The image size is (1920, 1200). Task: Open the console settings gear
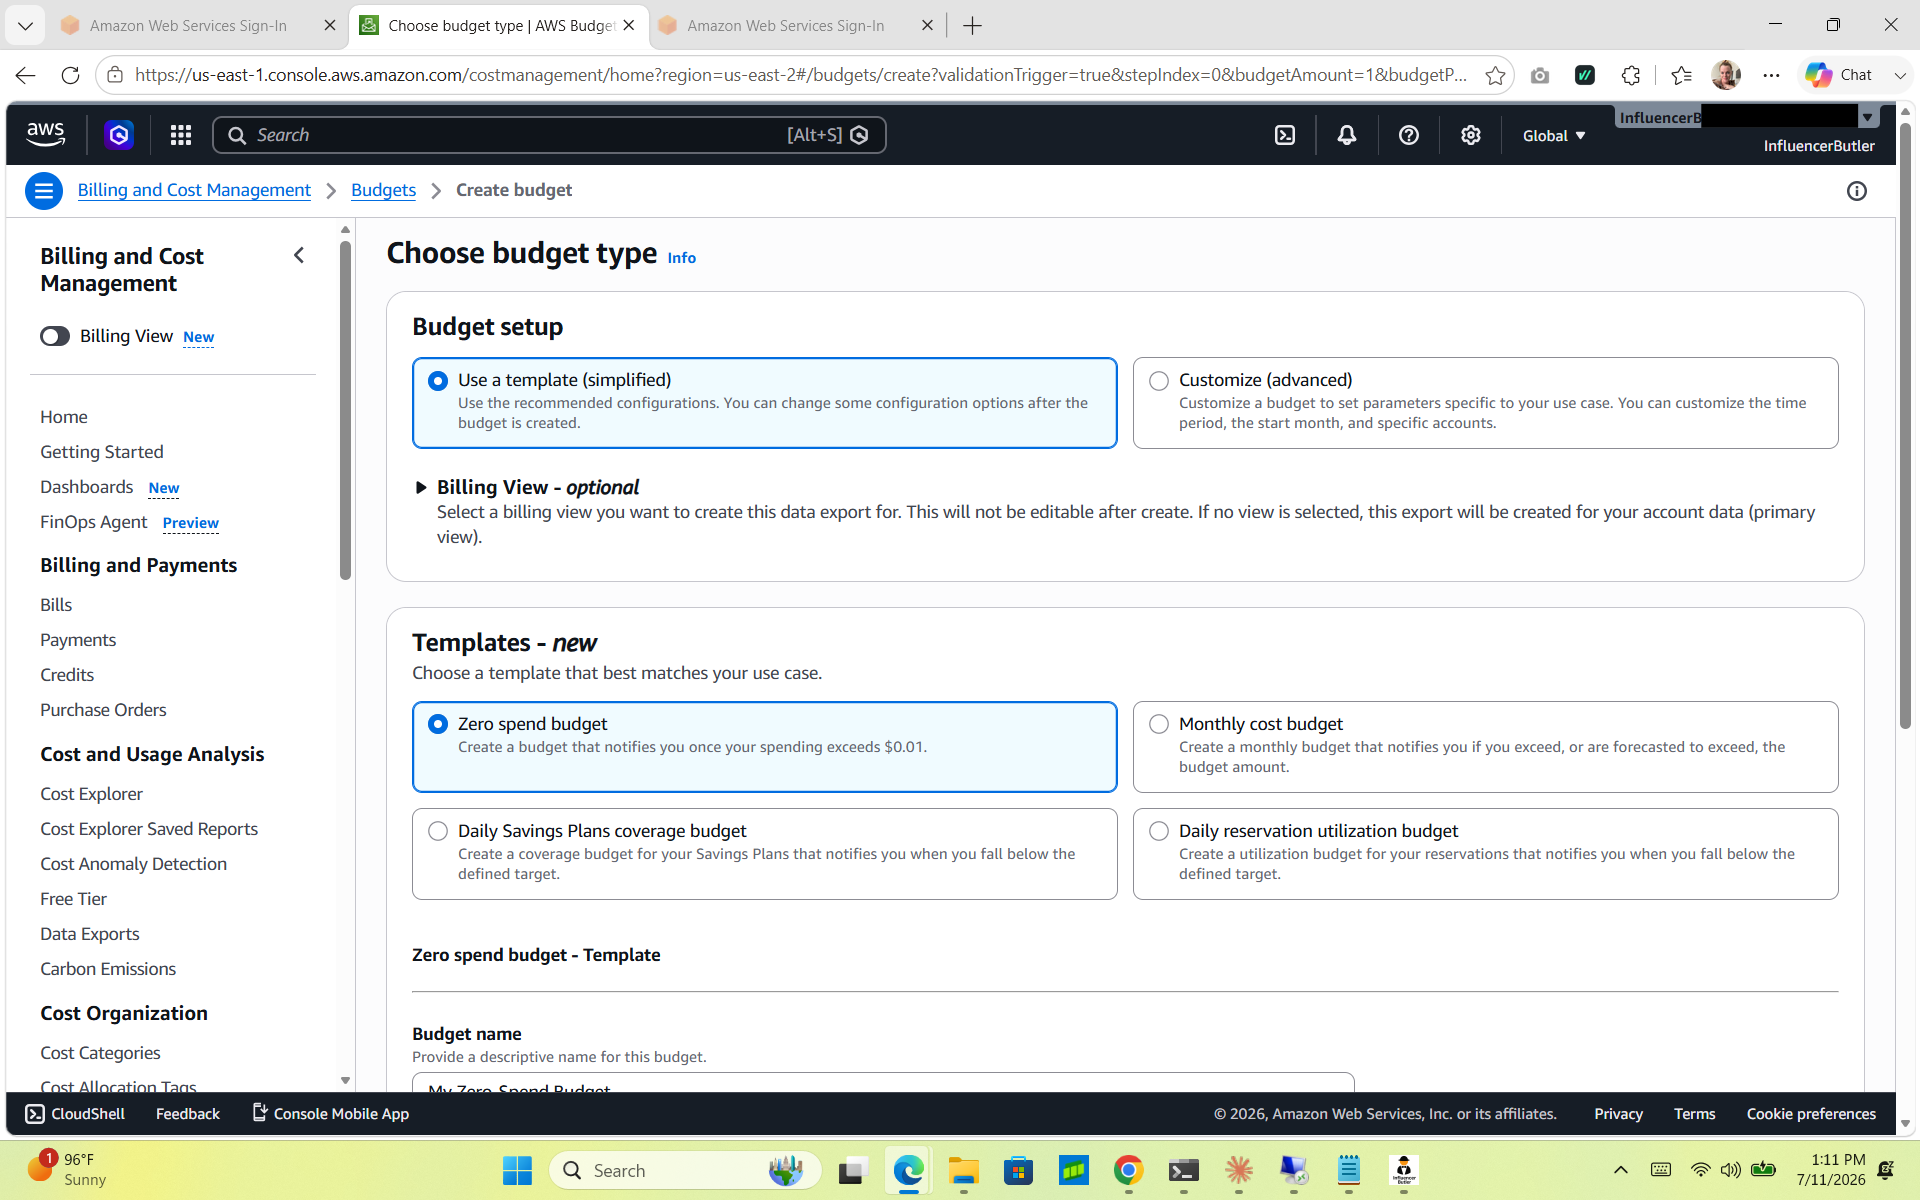tap(1470, 135)
